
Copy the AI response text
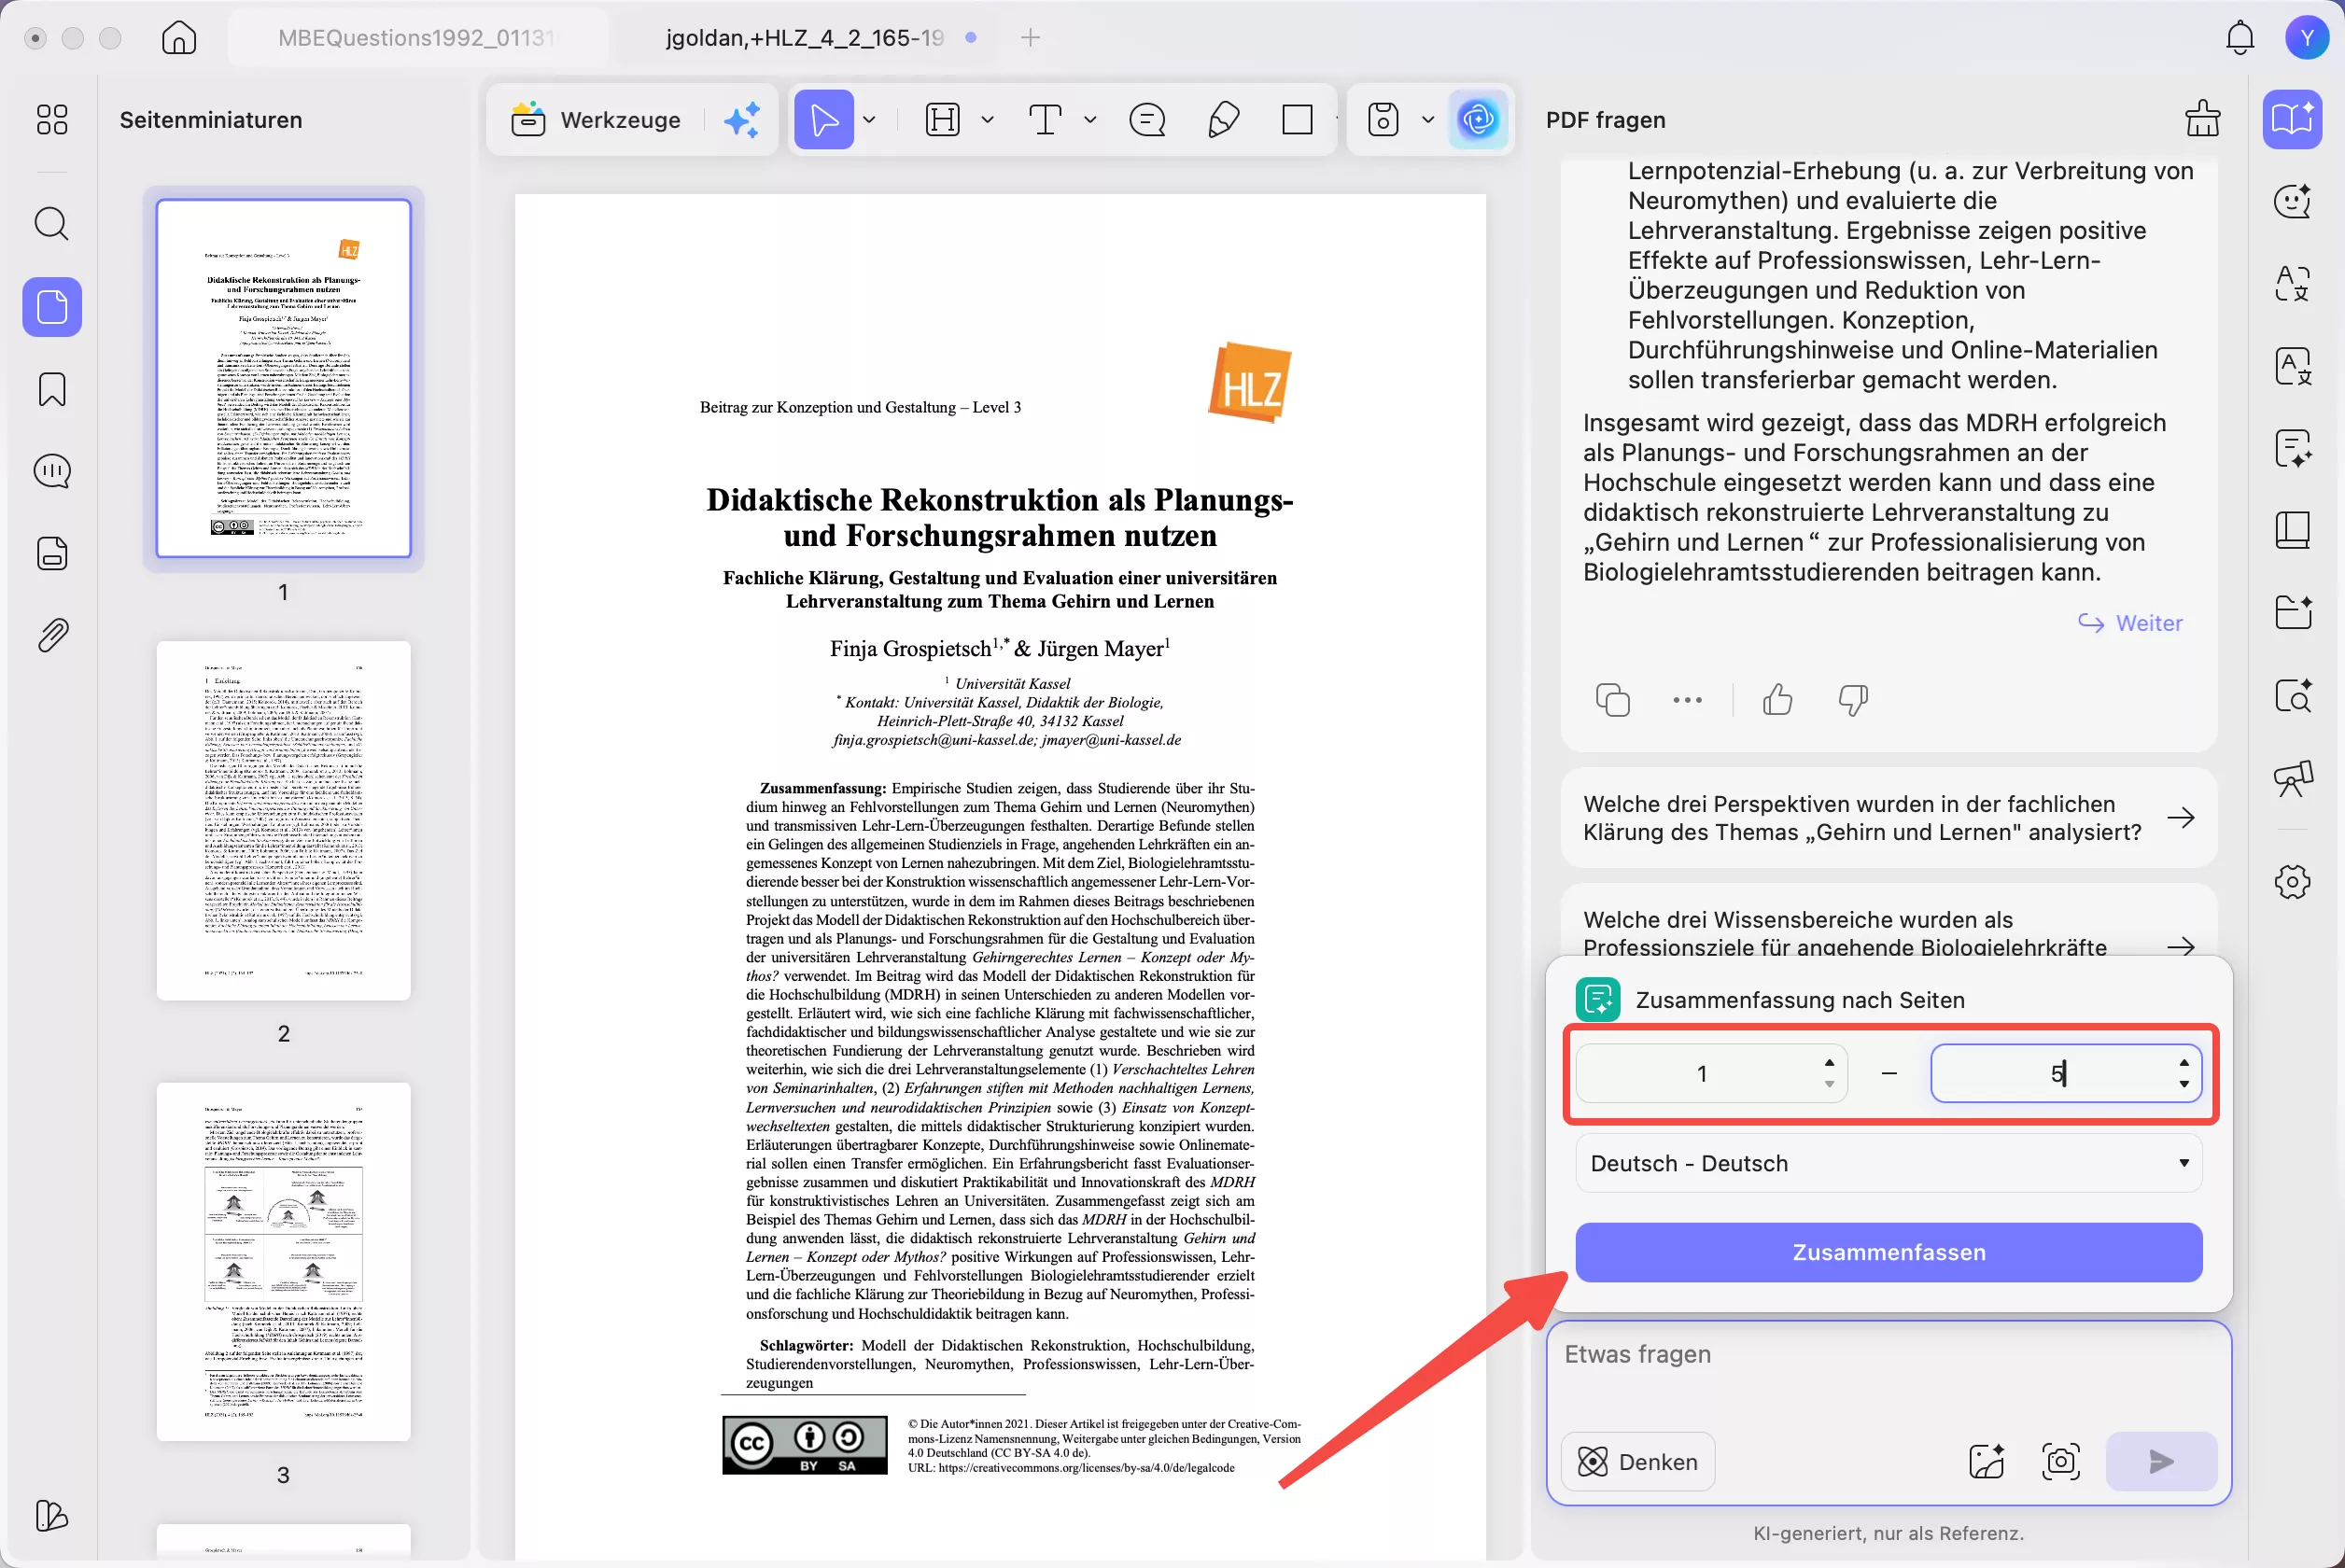1612,700
